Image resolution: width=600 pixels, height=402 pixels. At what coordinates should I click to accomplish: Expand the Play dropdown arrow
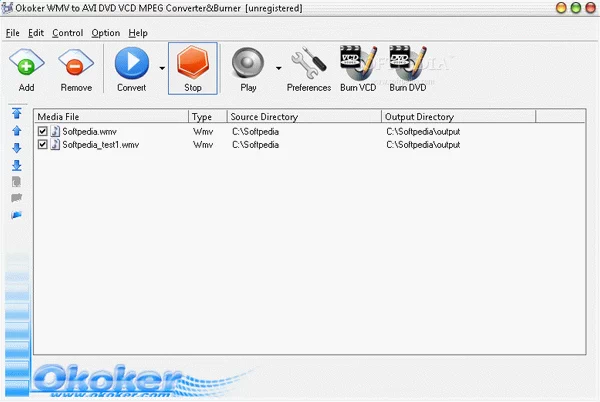[279, 68]
